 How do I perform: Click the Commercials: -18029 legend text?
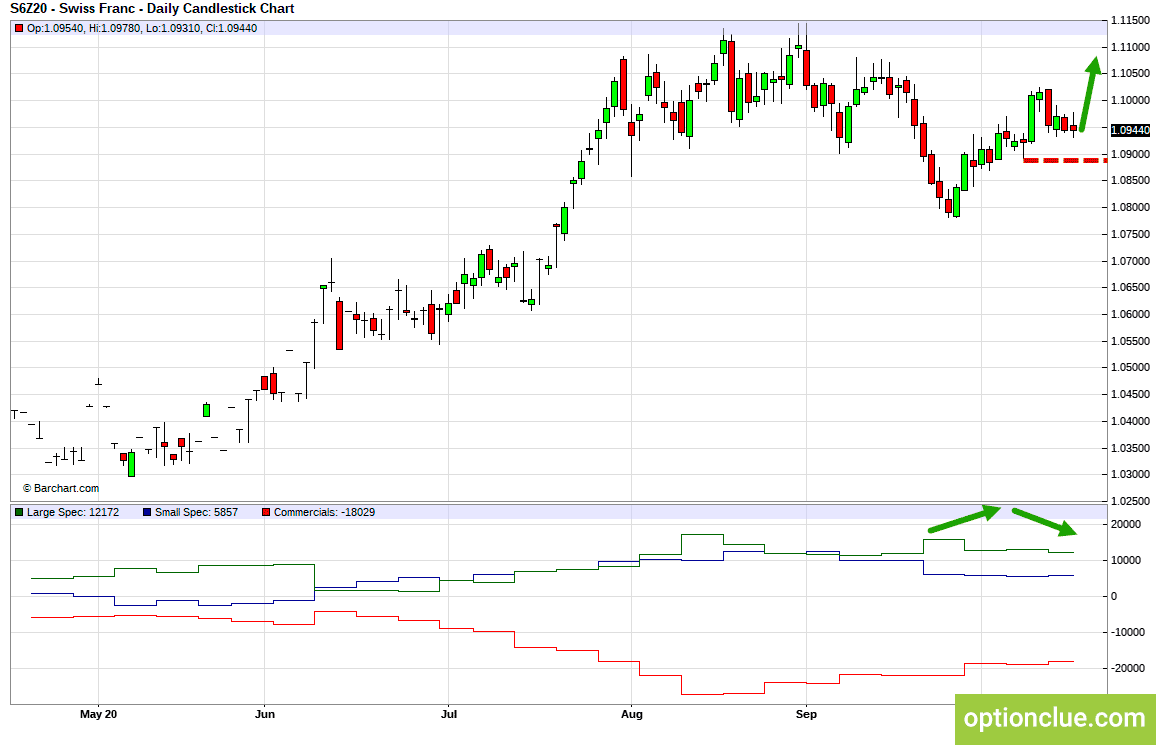click(324, 512)
